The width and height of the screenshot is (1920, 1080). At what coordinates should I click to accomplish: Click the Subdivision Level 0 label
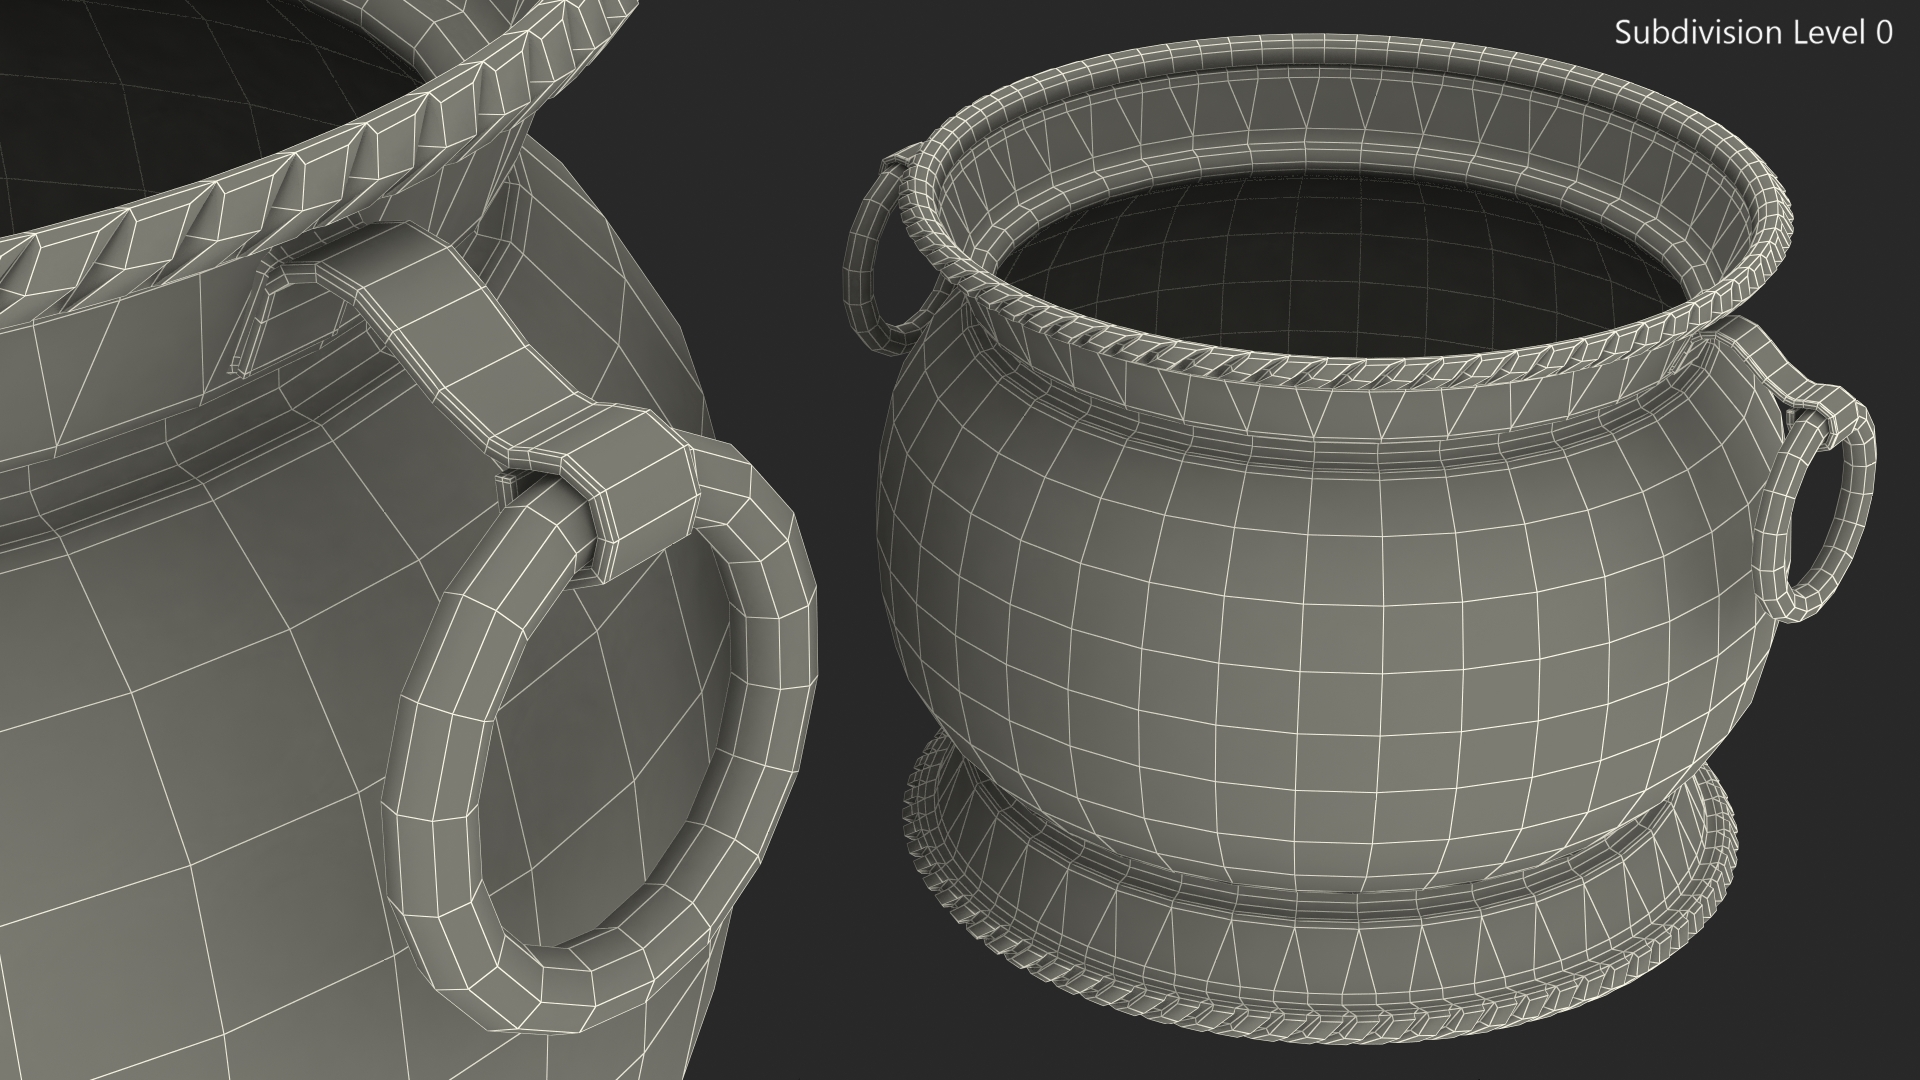1753,33
